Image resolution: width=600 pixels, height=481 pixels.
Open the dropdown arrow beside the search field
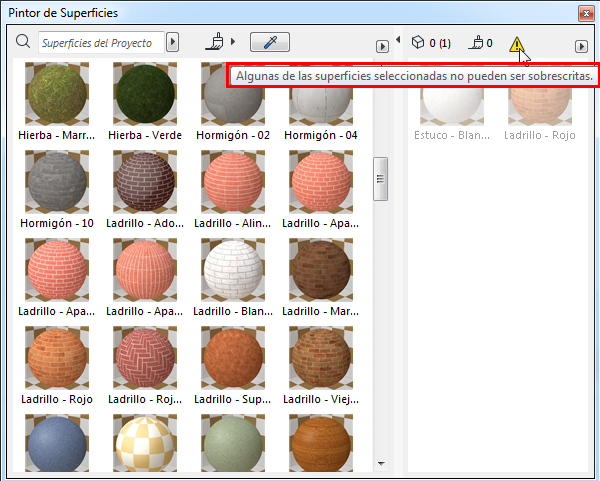[173, 42]
